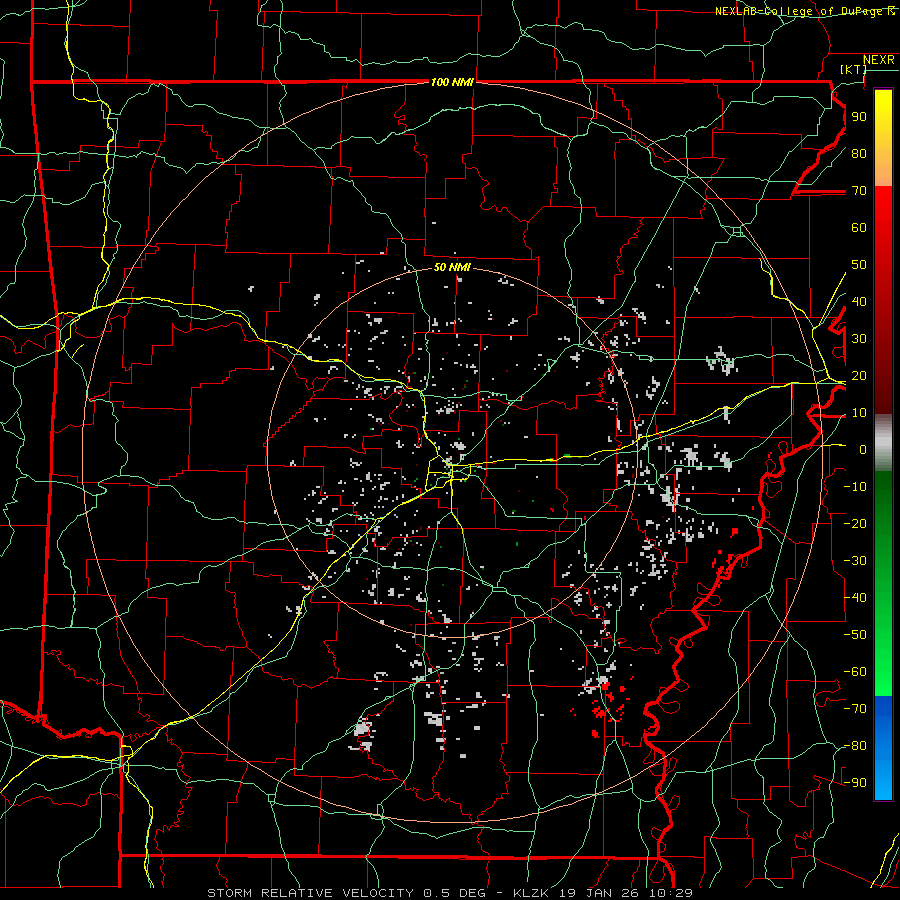Image resolution: width=900 pixels, height=900 pixels.
Task: Click the -20 value on velocity scale
Action: click(855, 523)
